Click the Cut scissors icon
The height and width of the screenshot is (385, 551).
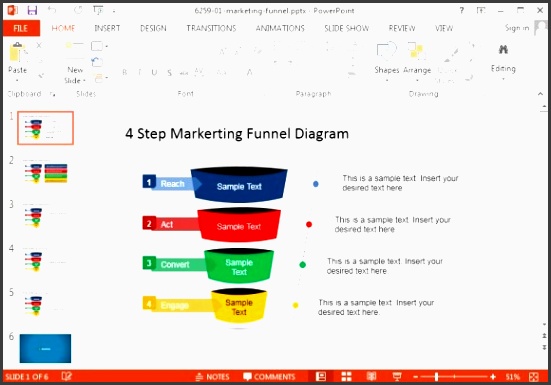(39, 45)
